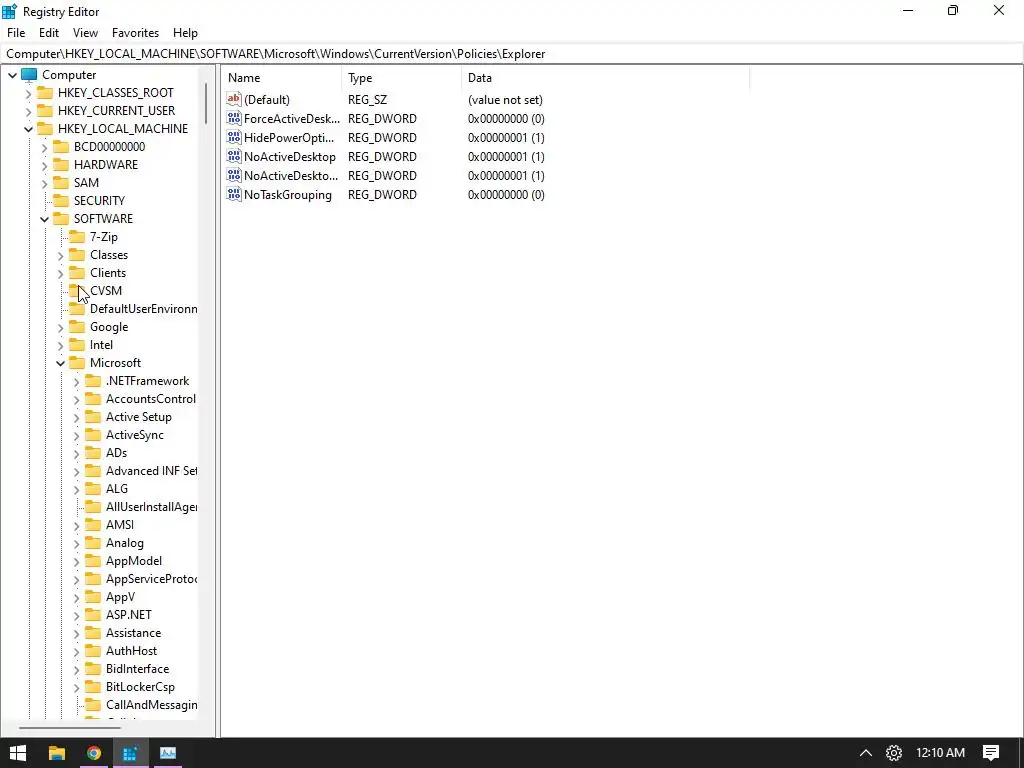Open the settings gear in system tray
The image size is (1024, 768).
pos(893,753)
